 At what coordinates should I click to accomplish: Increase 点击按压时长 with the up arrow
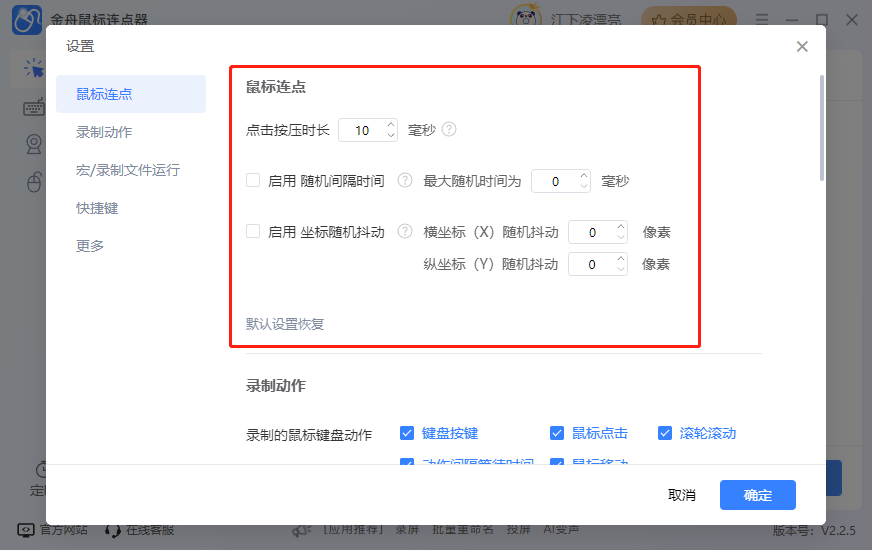[390, 125]
